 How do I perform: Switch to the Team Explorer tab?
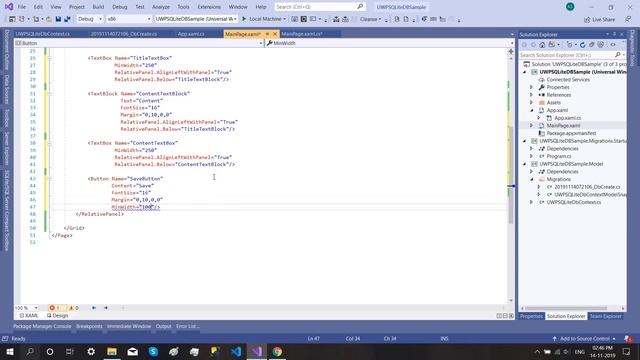[606, 316]
